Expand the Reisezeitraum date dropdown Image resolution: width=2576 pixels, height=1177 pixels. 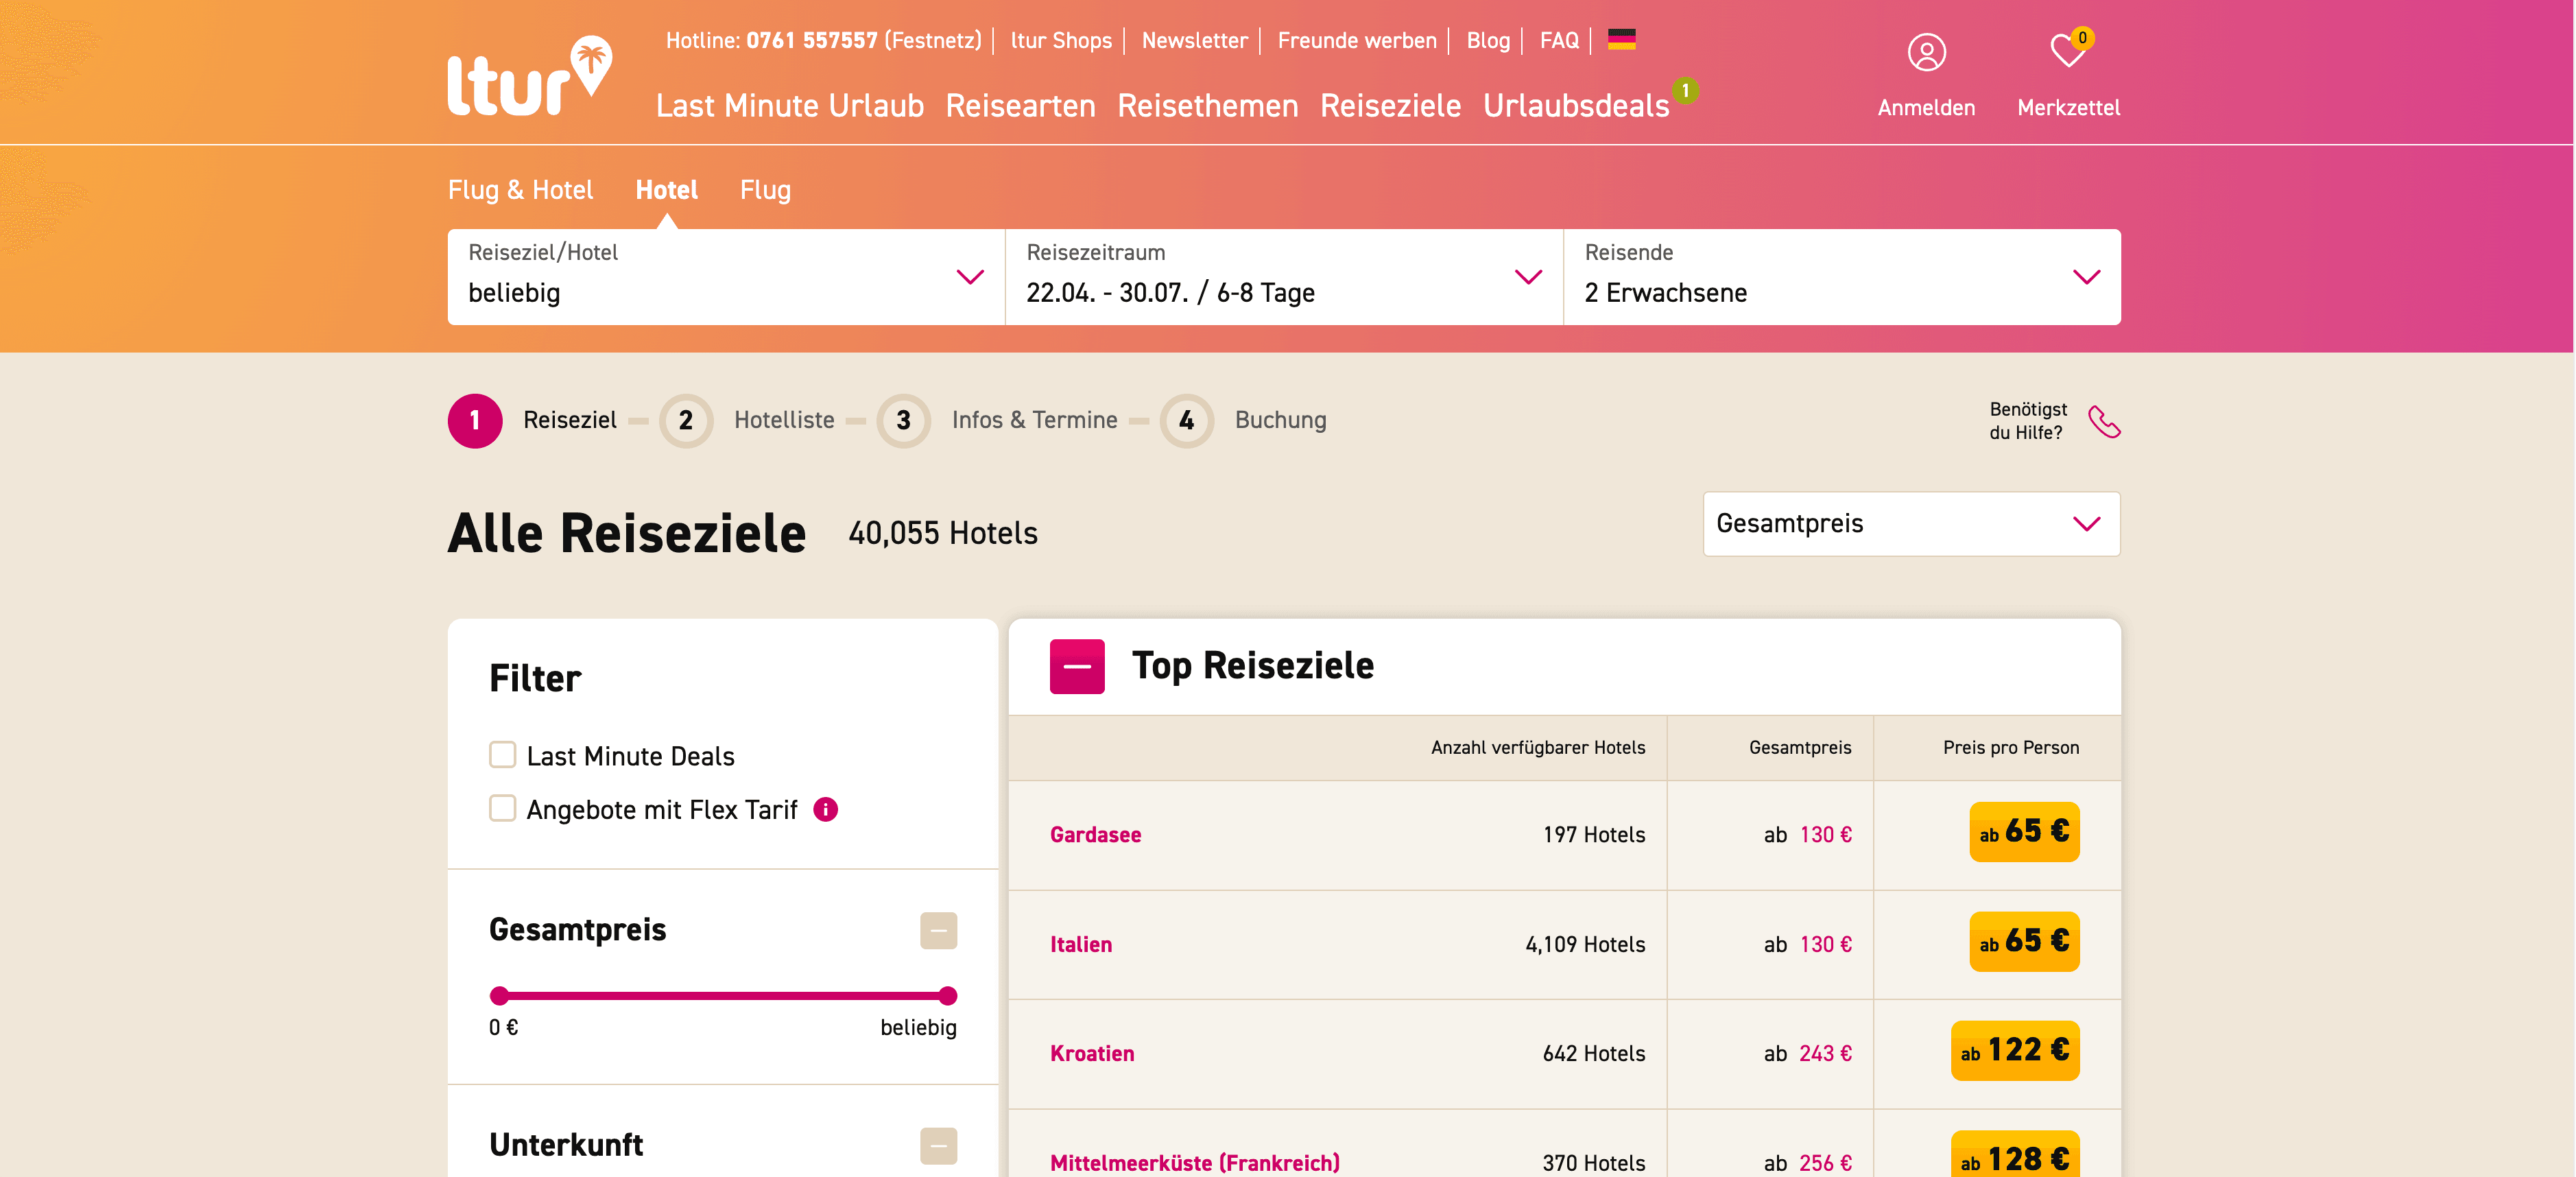point(1283,276)
